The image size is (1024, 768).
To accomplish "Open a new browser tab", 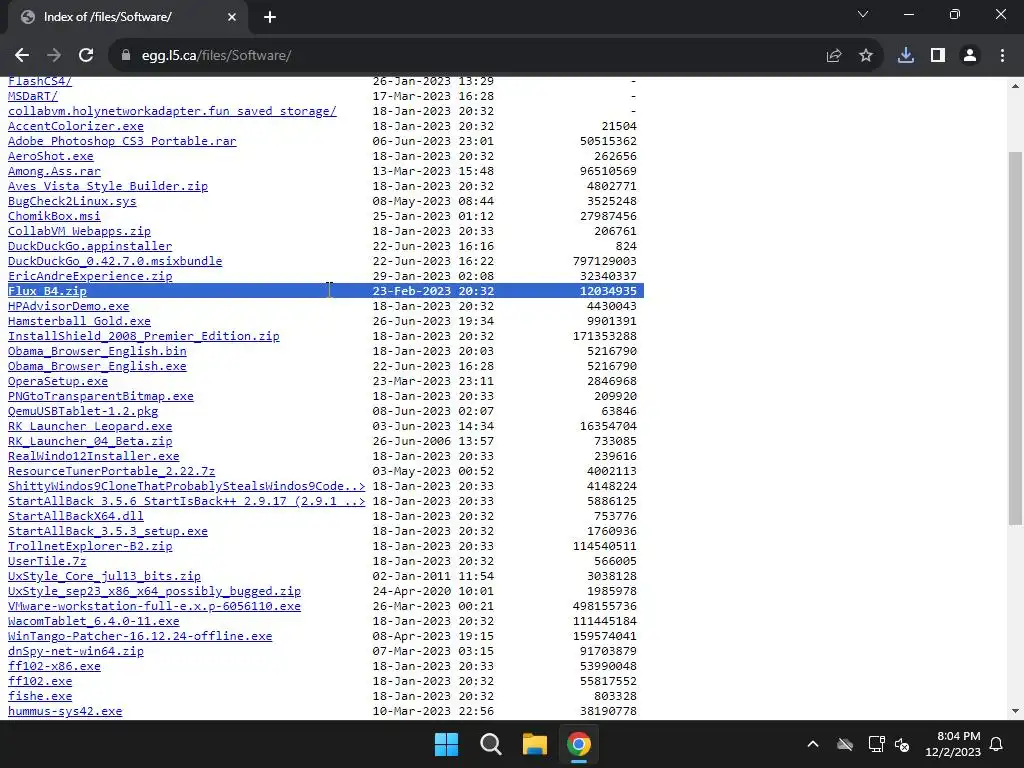I will (270, 17).
